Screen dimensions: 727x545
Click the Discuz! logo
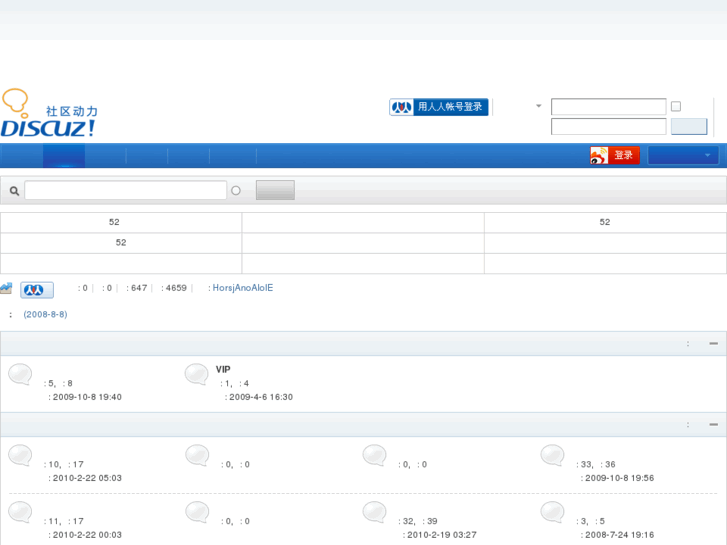point(49,113)
